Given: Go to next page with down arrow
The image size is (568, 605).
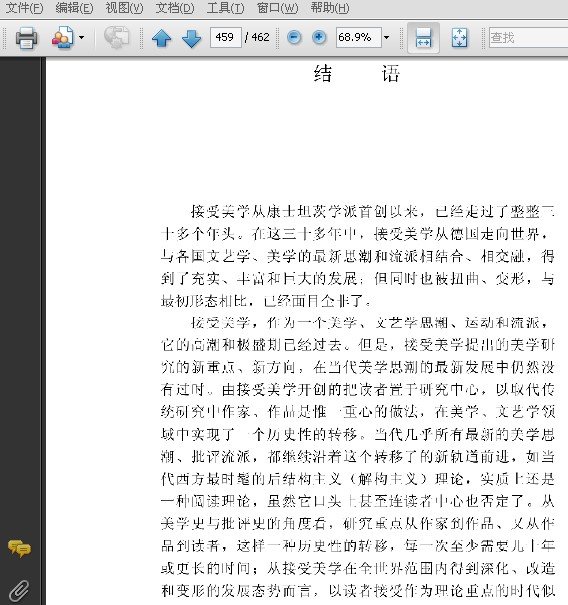Looking at the screenshot, I should (x=191, y=38).
